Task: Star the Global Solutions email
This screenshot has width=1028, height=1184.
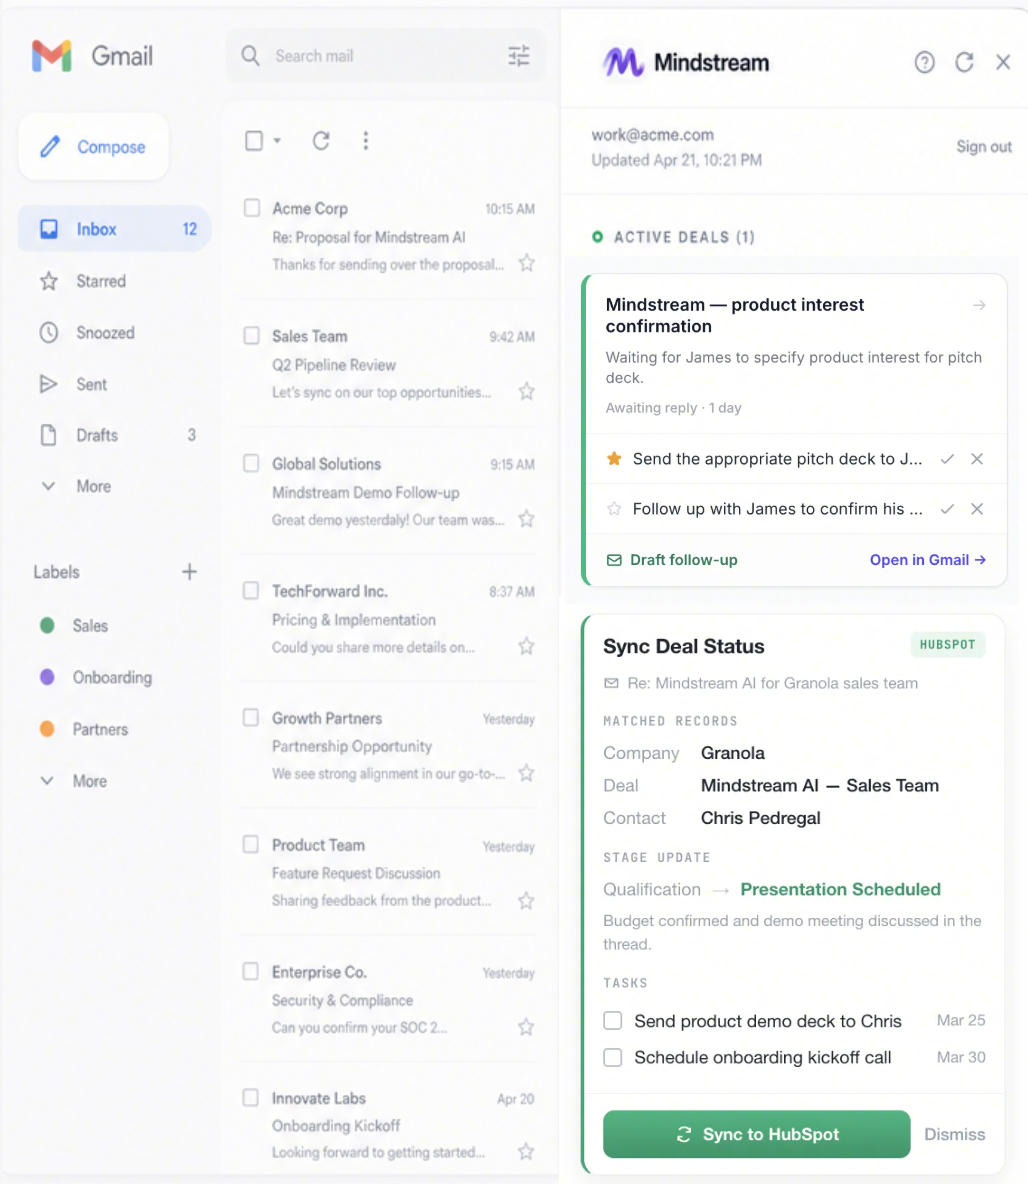Action: [x=526, y=519]
